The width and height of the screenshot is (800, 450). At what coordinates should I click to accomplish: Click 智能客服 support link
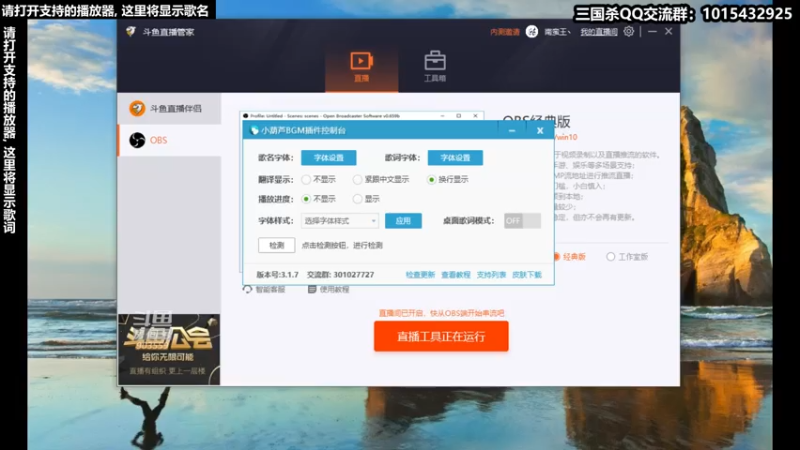264,289
